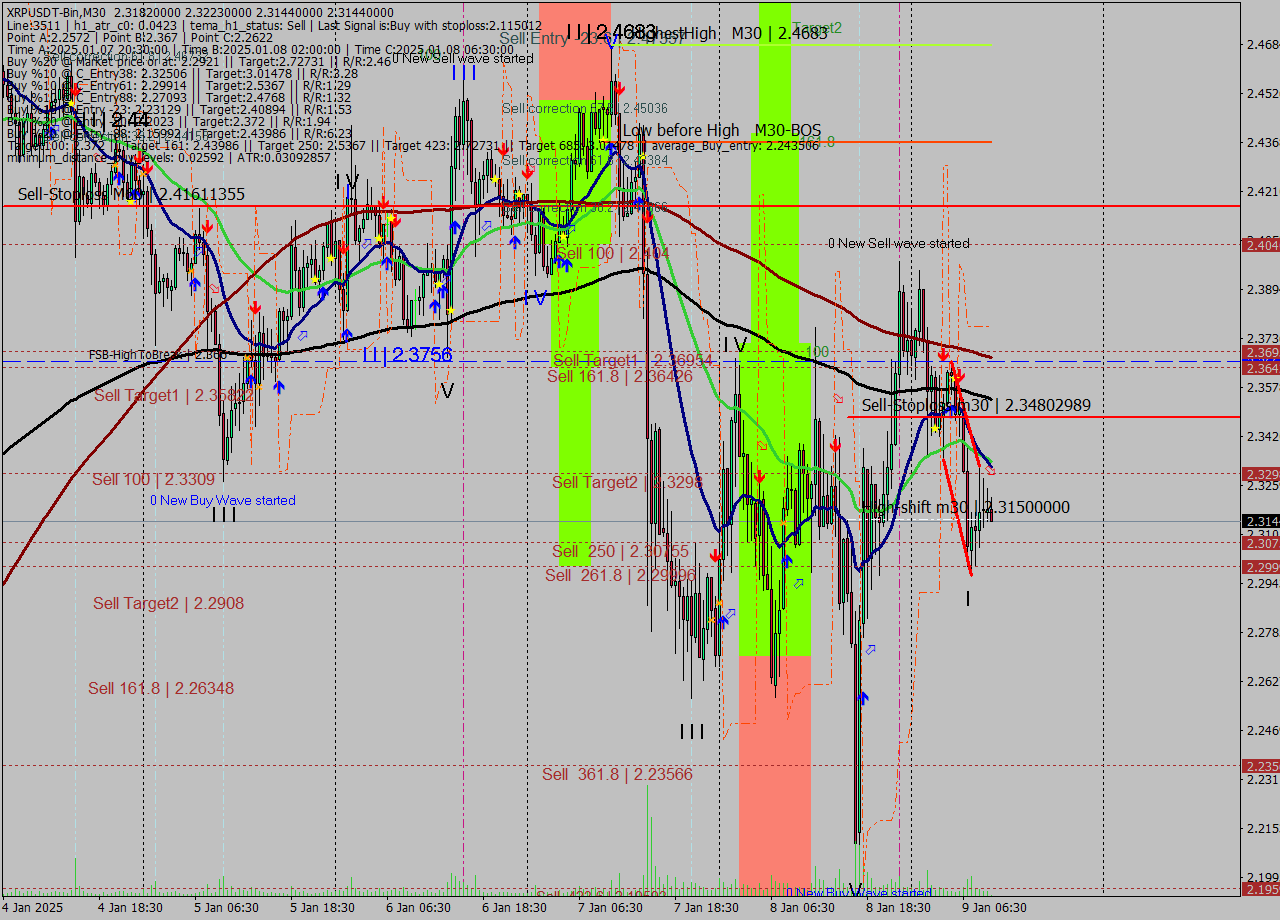
Task: Click the 'High-shift m30 | 2.31500000' label
Action: click(x=966, y=507)
